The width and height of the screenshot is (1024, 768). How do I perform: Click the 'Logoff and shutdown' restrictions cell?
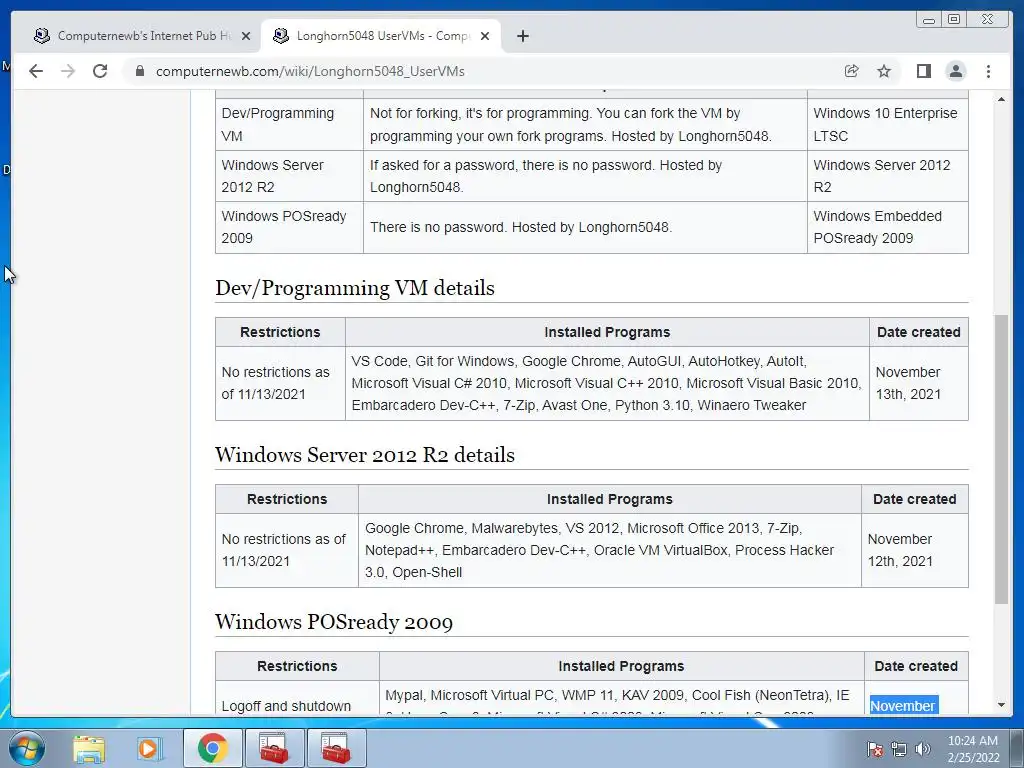point(297,699)
